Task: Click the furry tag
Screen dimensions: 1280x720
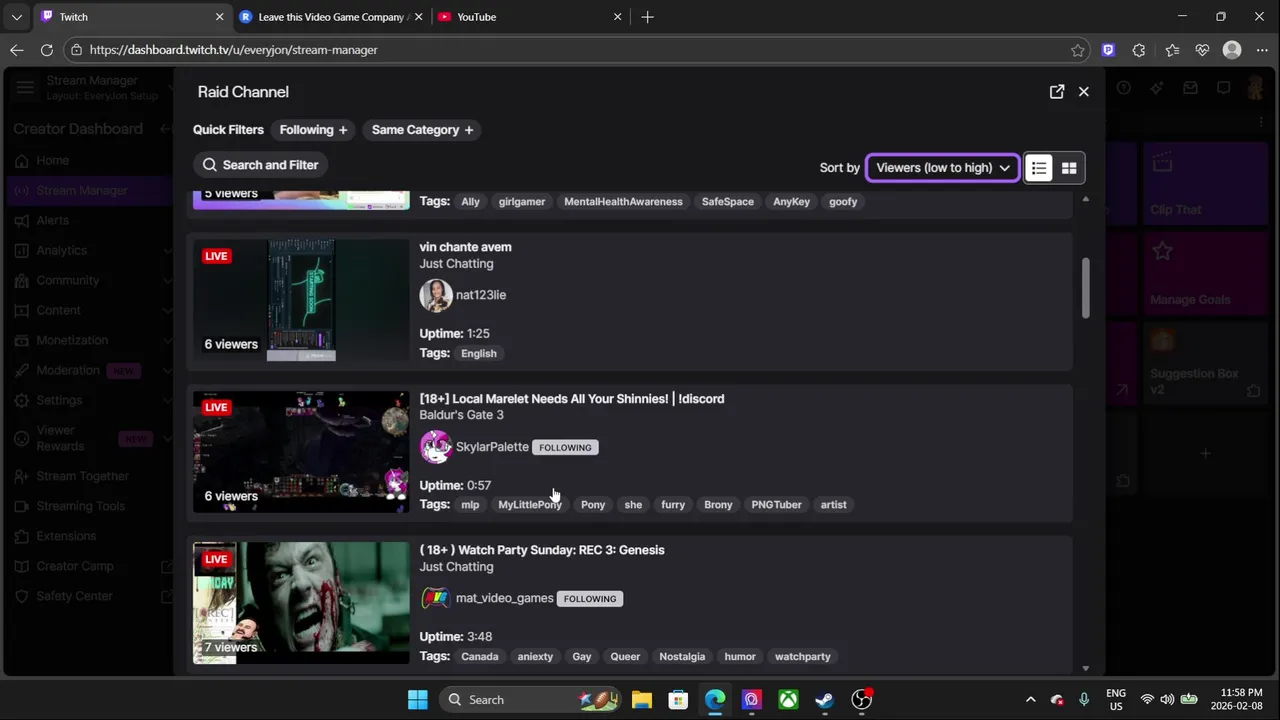Action: point(673,505)
